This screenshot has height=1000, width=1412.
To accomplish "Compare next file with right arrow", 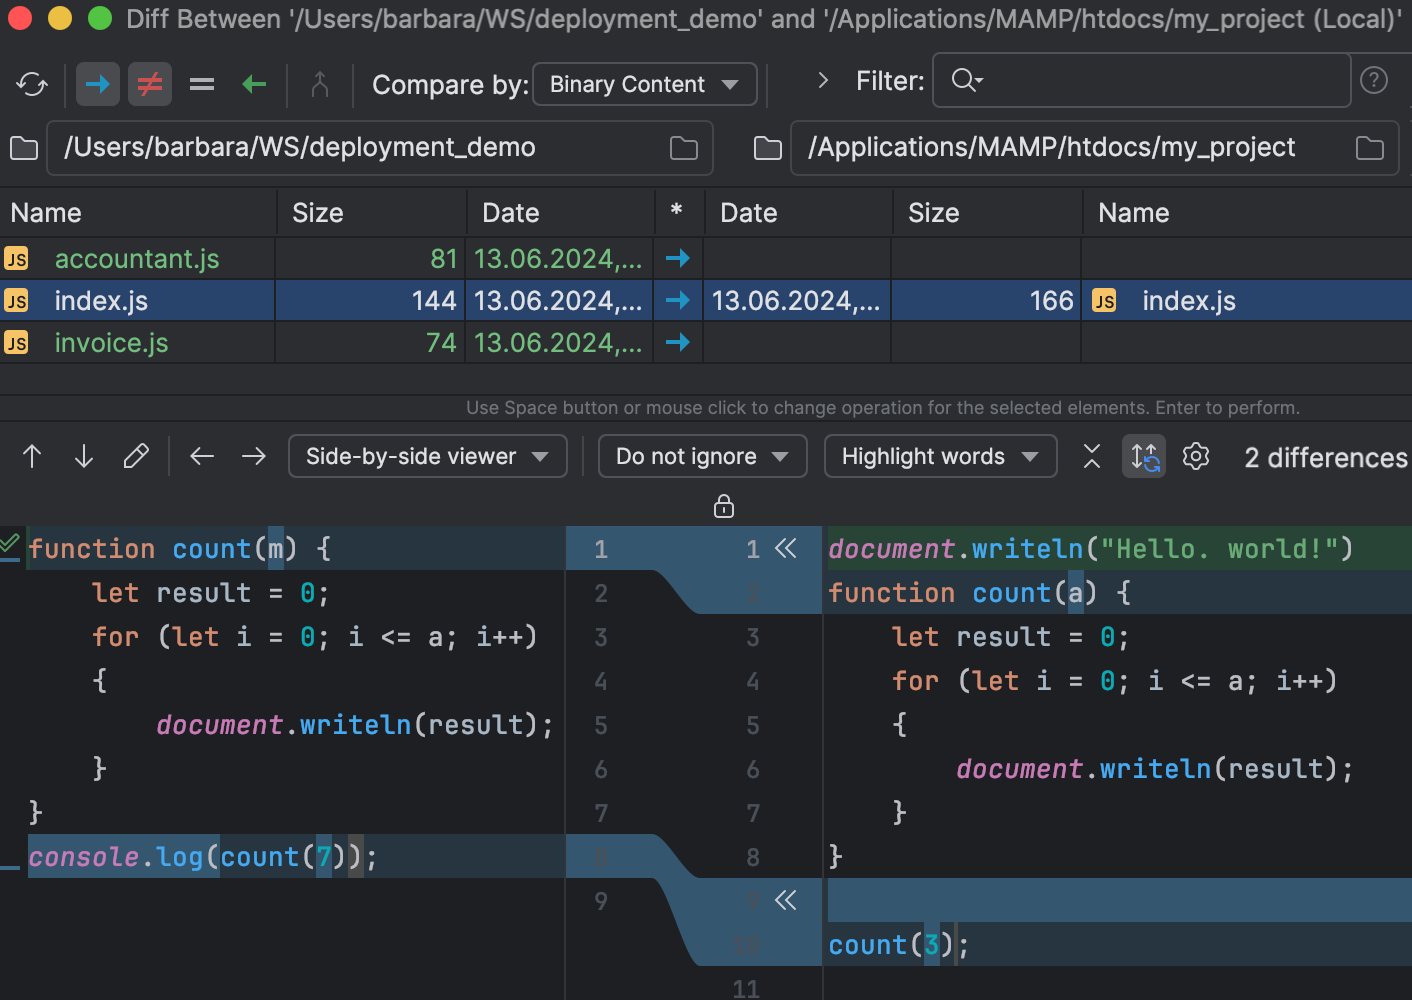I will pos(254,457).
